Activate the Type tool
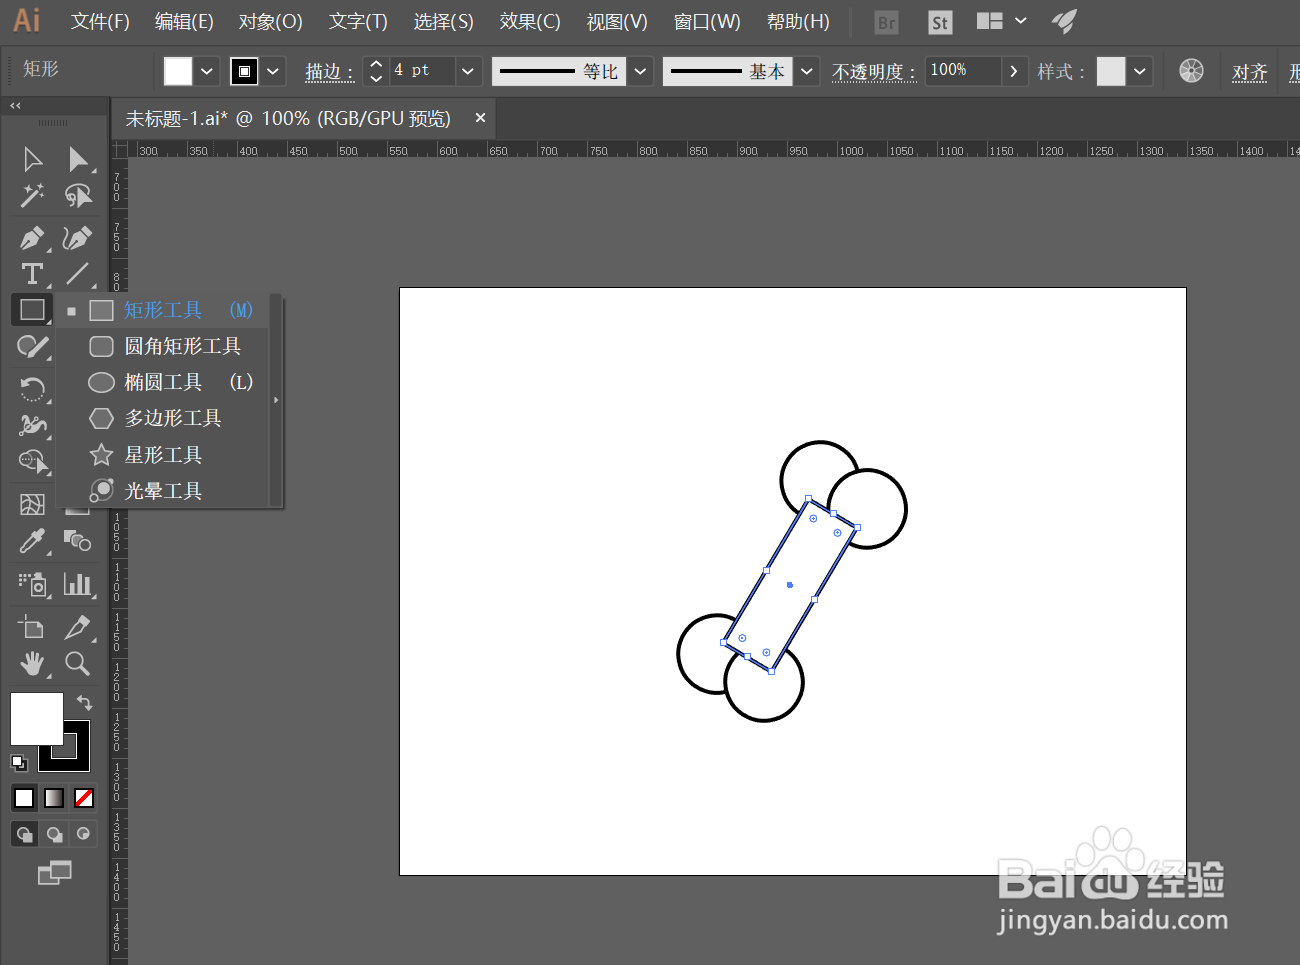This screenshot has width=1300, height=965. point(32,274)
